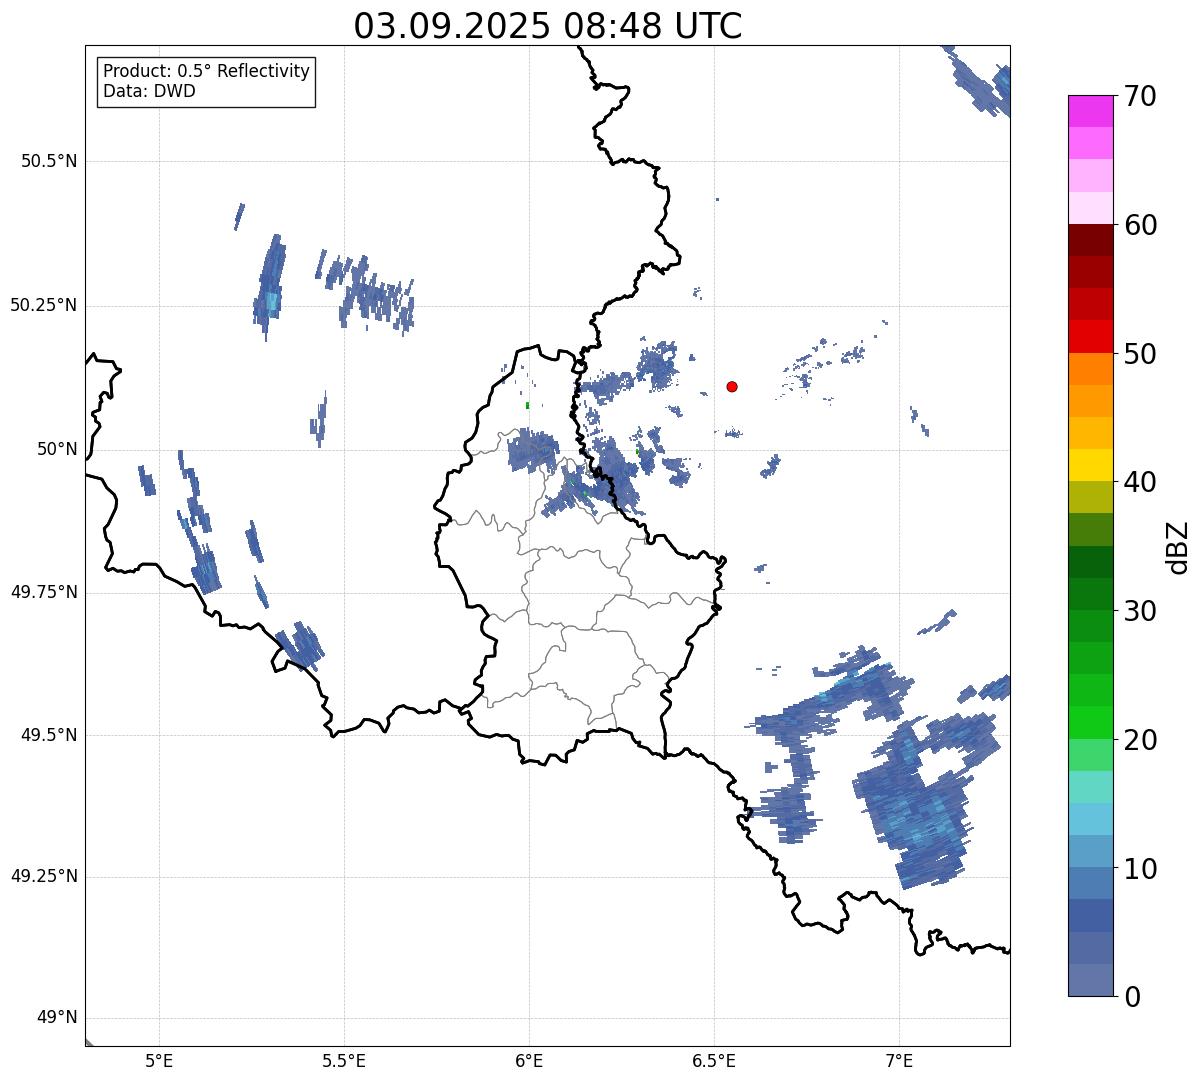Screen dimensions: 1202x1081
Task: Click the yellow colorbar segment above 40
Action: pyautogui.click(x=1091, y=466)
